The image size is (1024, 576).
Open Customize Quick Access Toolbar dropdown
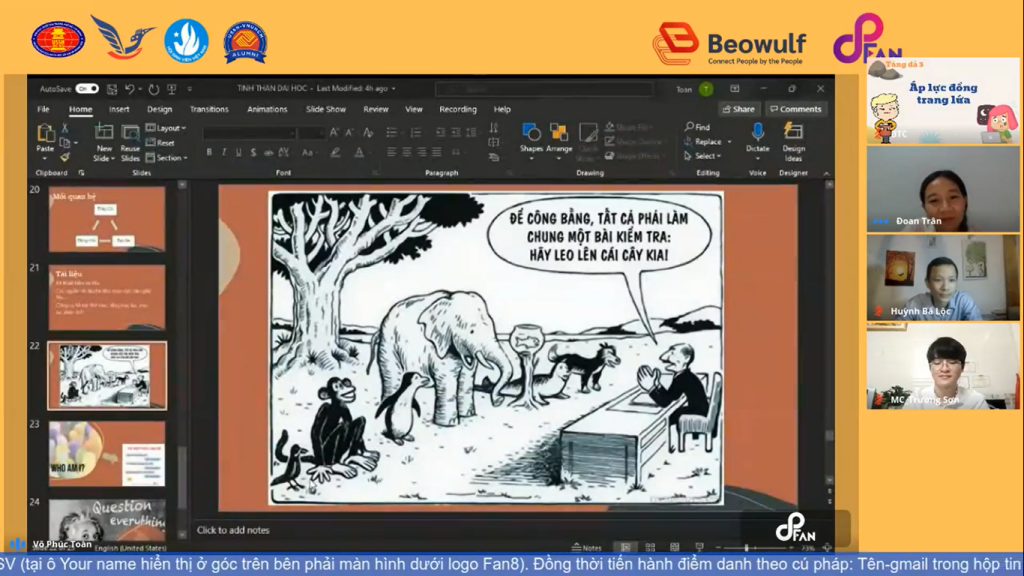coord(190,89)
